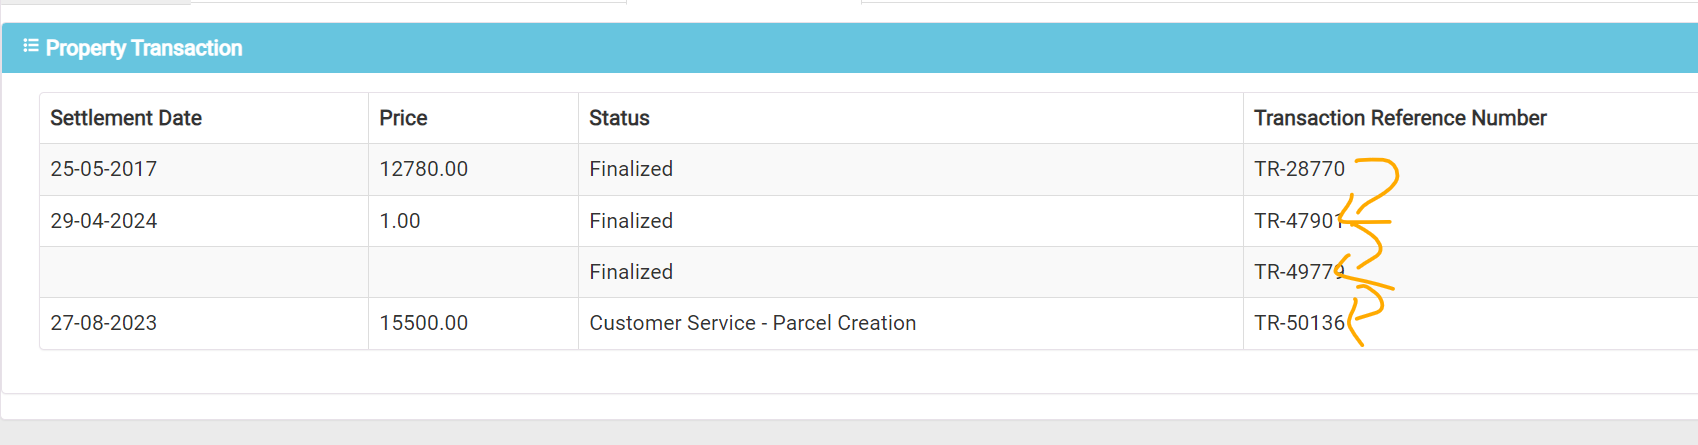Select the Status column header
This screenshot has width=1698, height=445.
619,118
